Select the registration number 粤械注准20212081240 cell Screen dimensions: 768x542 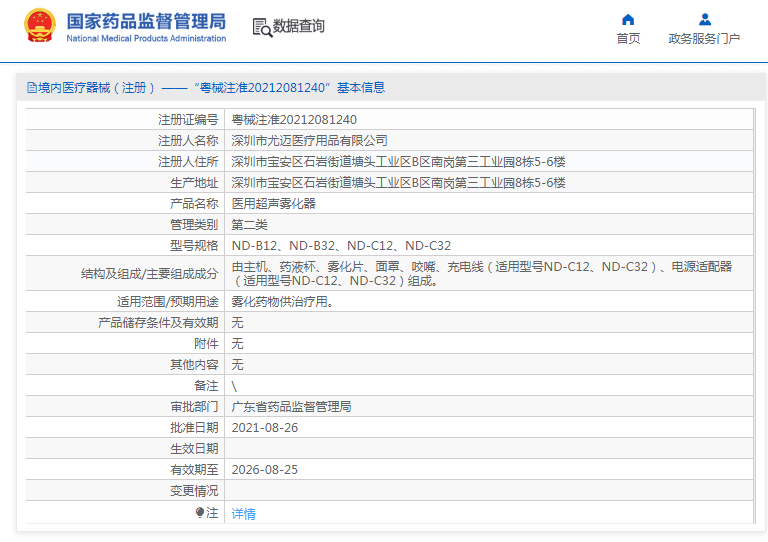pyautogui.click(x=294, y=119)
